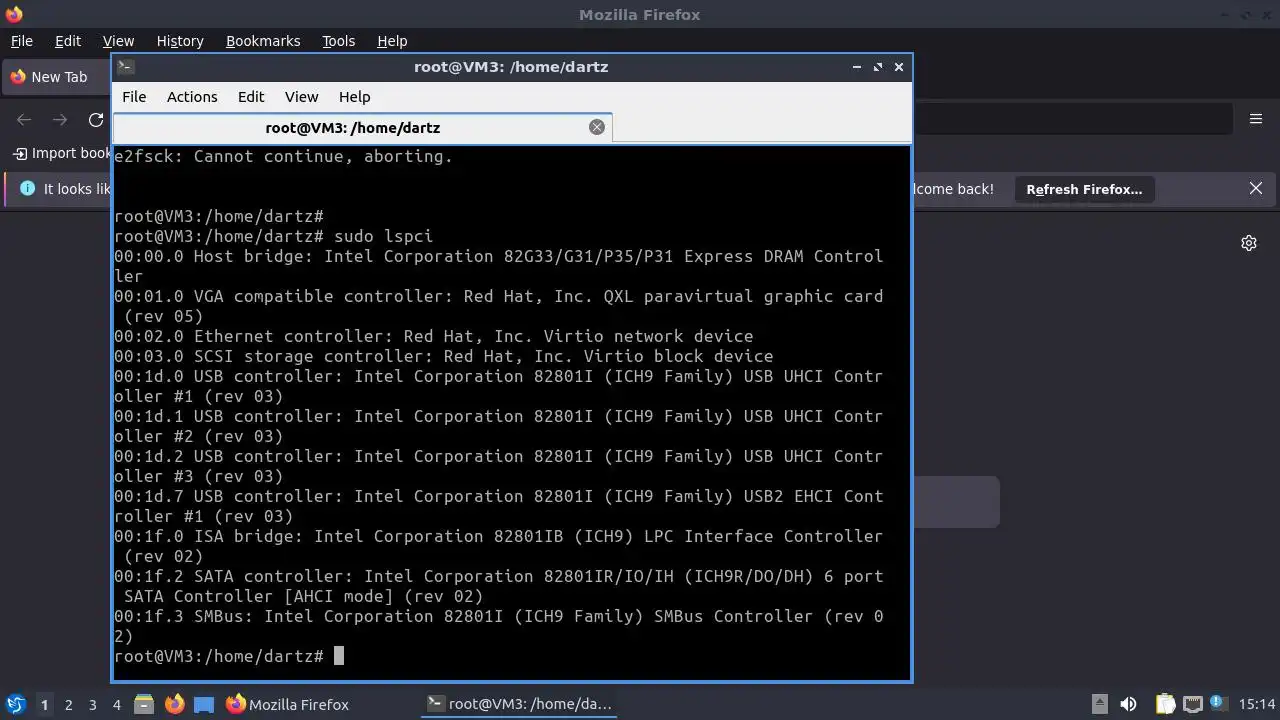Open Firefox Edit menu

pos(68,41)
